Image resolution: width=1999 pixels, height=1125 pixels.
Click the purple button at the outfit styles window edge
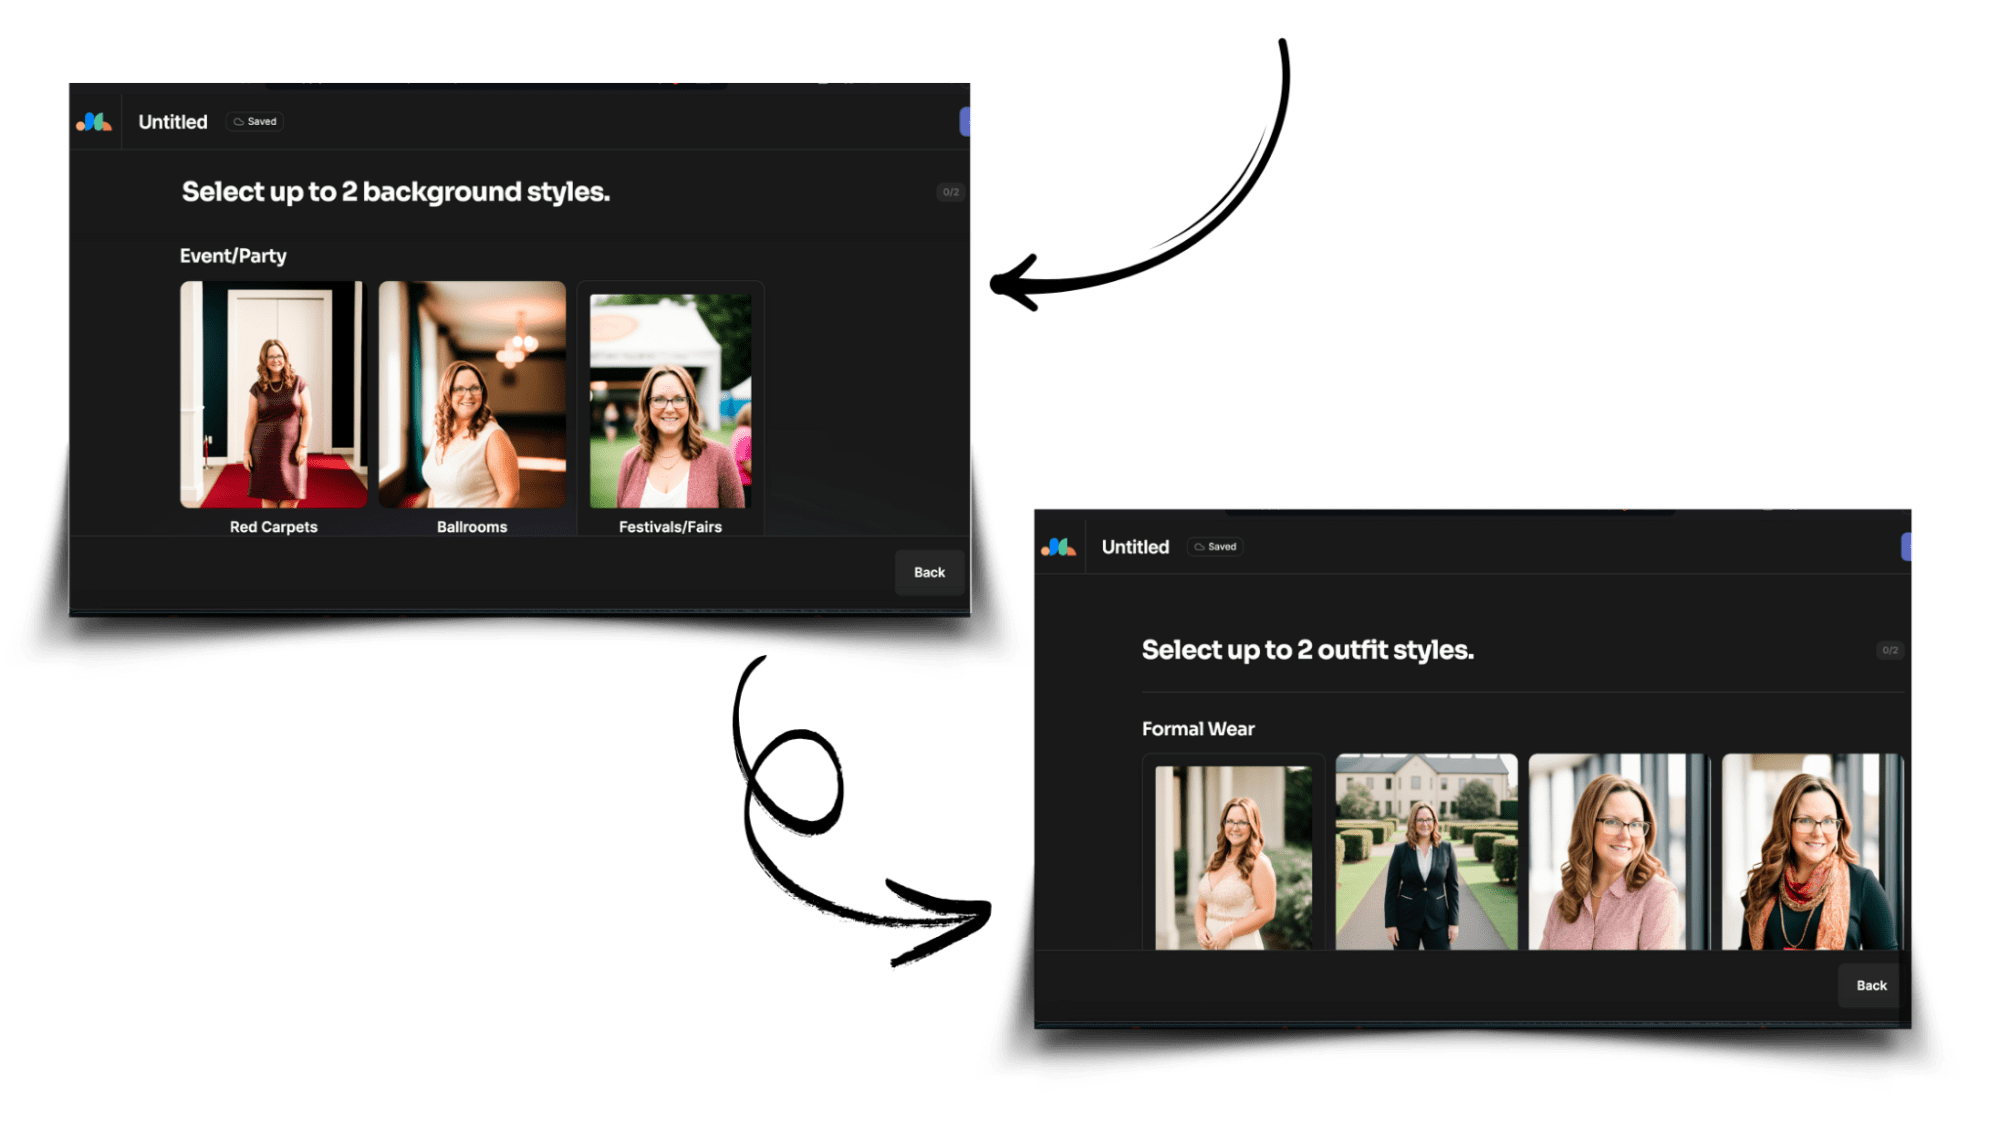pos(1906,547)
